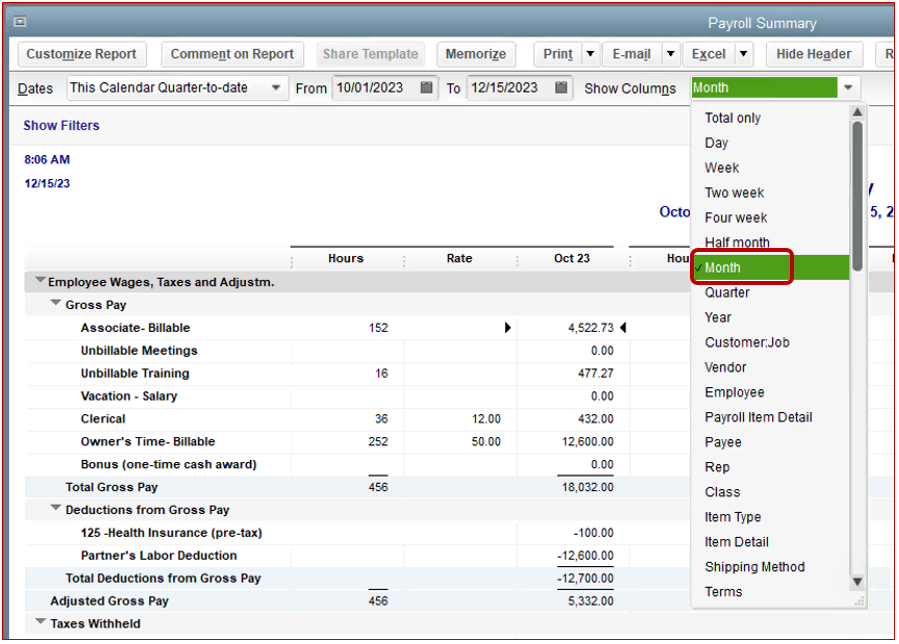Open the From date calendar picker
The height and width of the screenshot is (644, 899).
pos(426,87)
